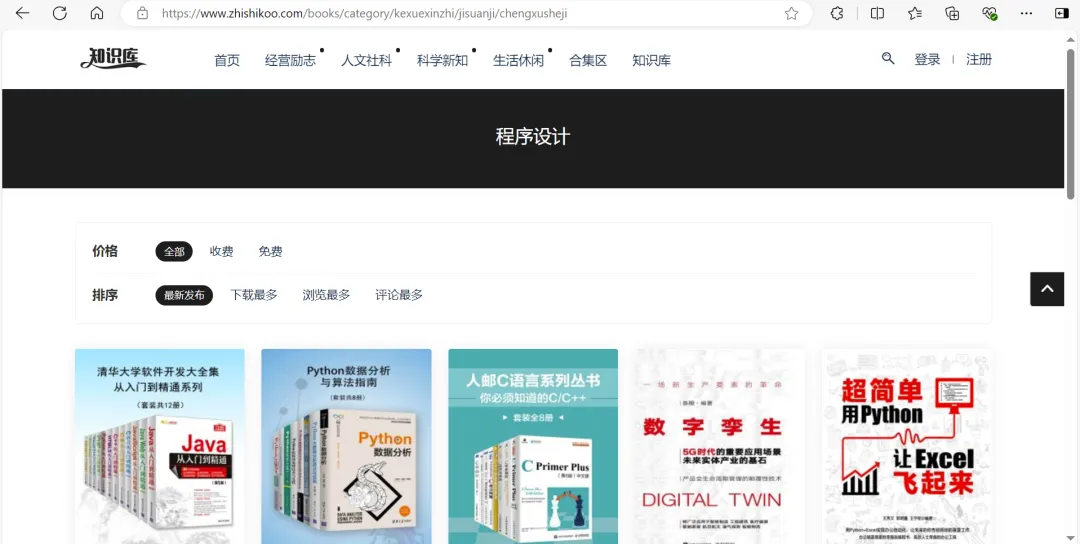Click the 登录 link

point(927,59)
